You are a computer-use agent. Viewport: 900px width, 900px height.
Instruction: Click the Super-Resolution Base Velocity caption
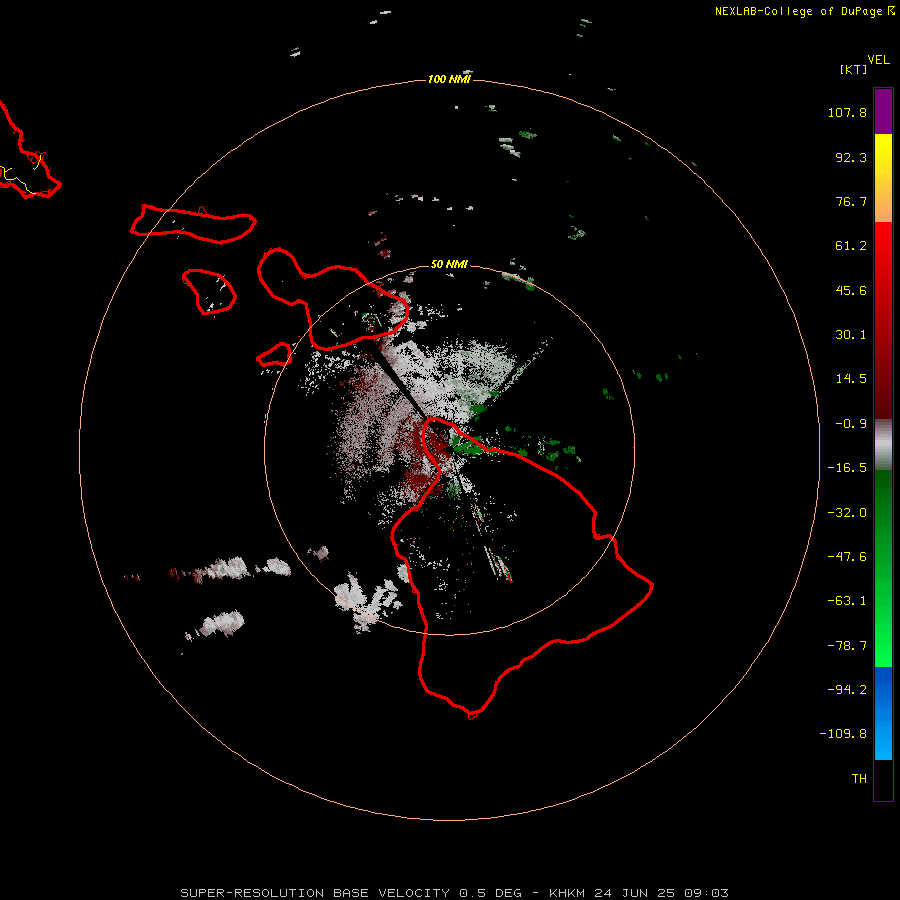coord(455,893)
